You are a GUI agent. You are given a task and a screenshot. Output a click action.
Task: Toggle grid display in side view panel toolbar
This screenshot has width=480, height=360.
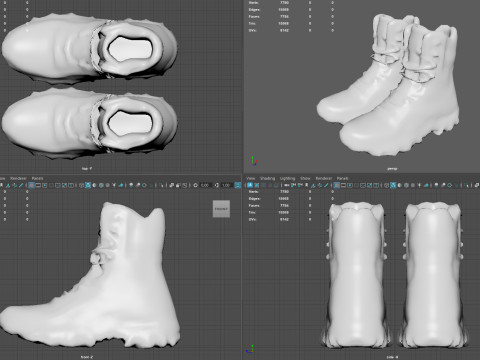click(337, 185)
